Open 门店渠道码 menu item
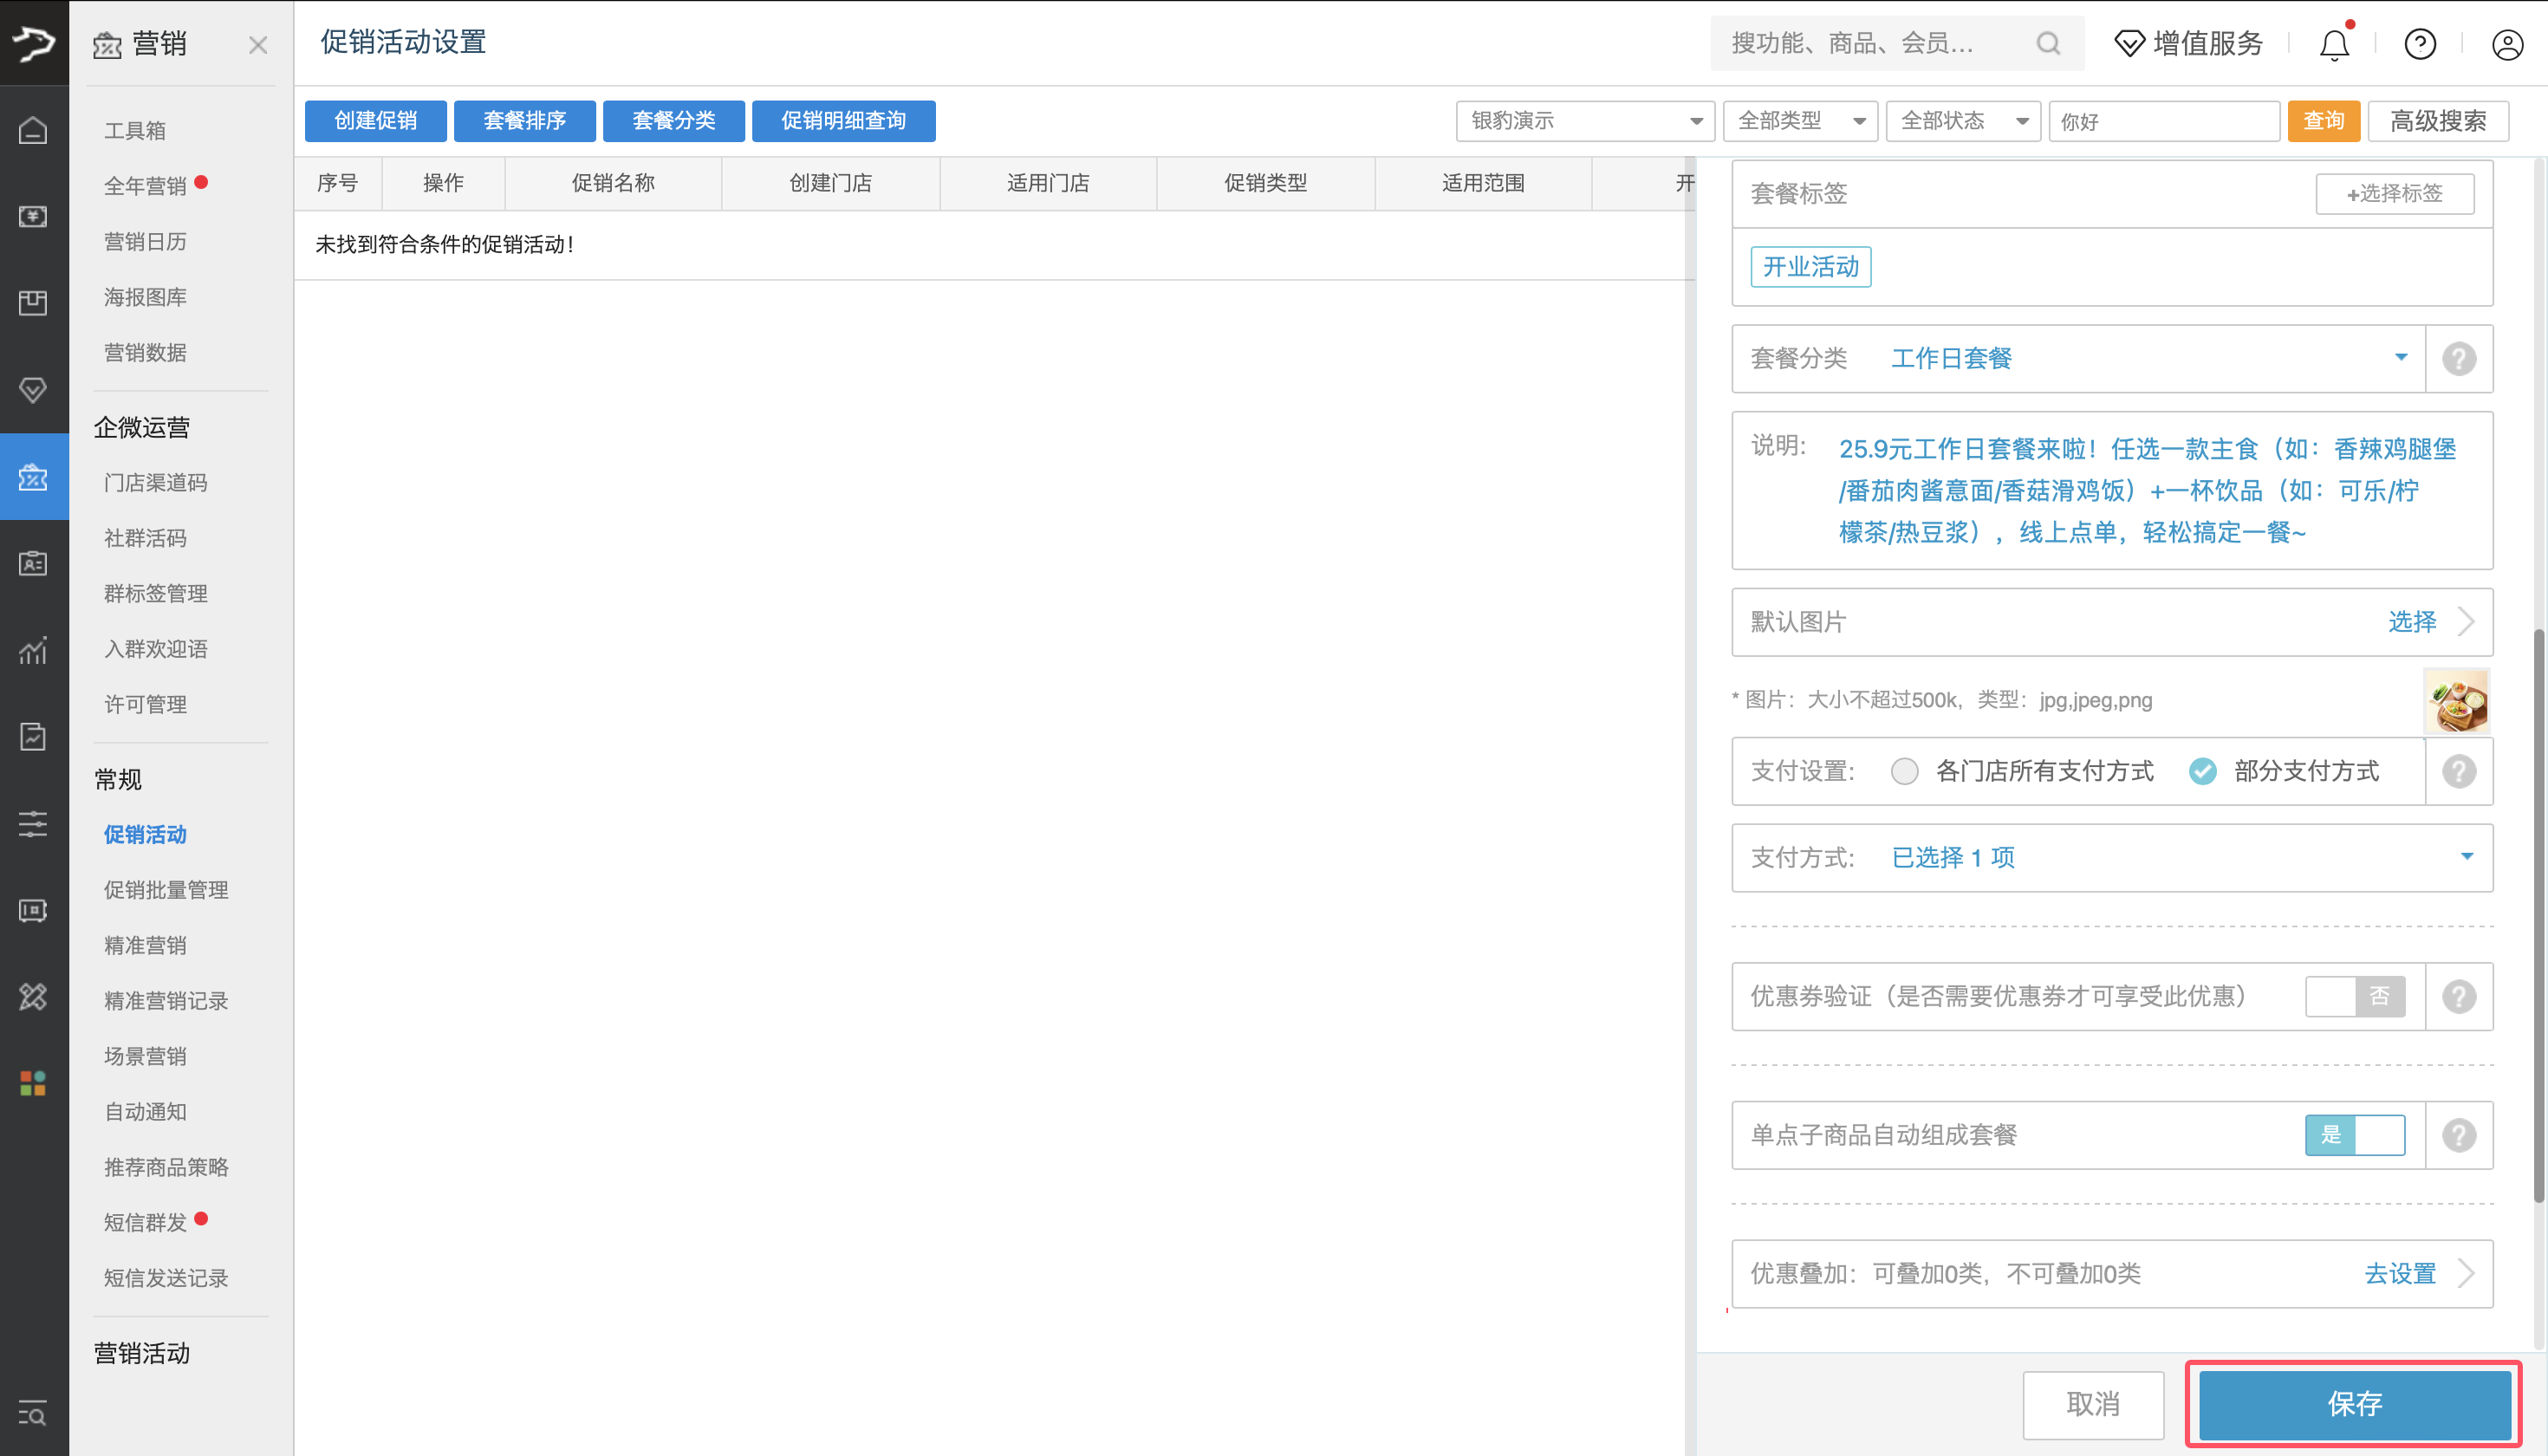The image size is (2548, 1456). pyautogui.click(x=156, y=483)
